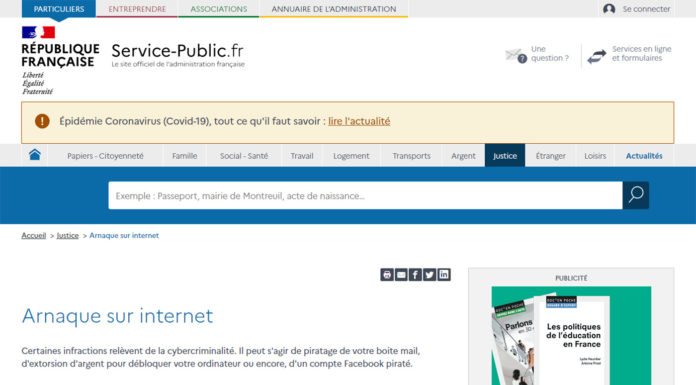Open the Travail menu
This screenshot has height=385, width=696.
pos(302,156)
